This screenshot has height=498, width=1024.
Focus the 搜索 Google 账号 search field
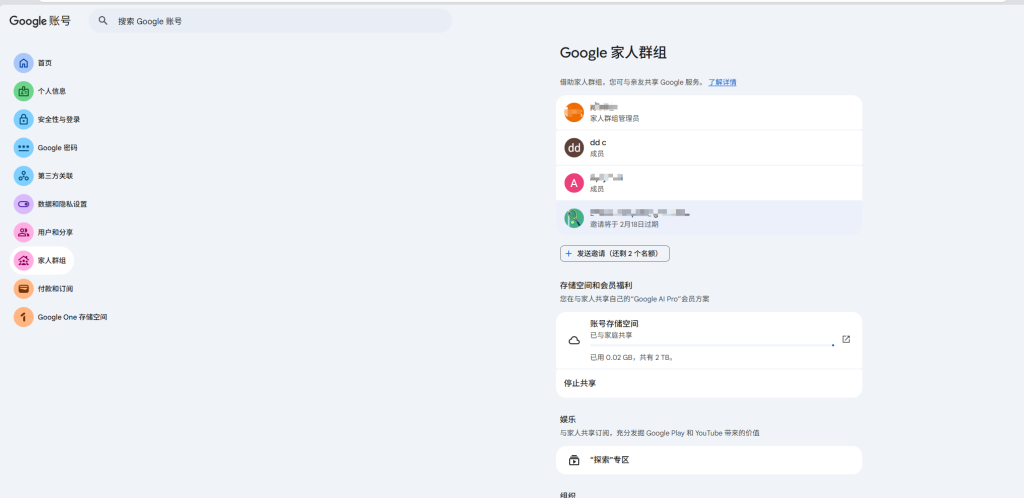pos(270,21)
